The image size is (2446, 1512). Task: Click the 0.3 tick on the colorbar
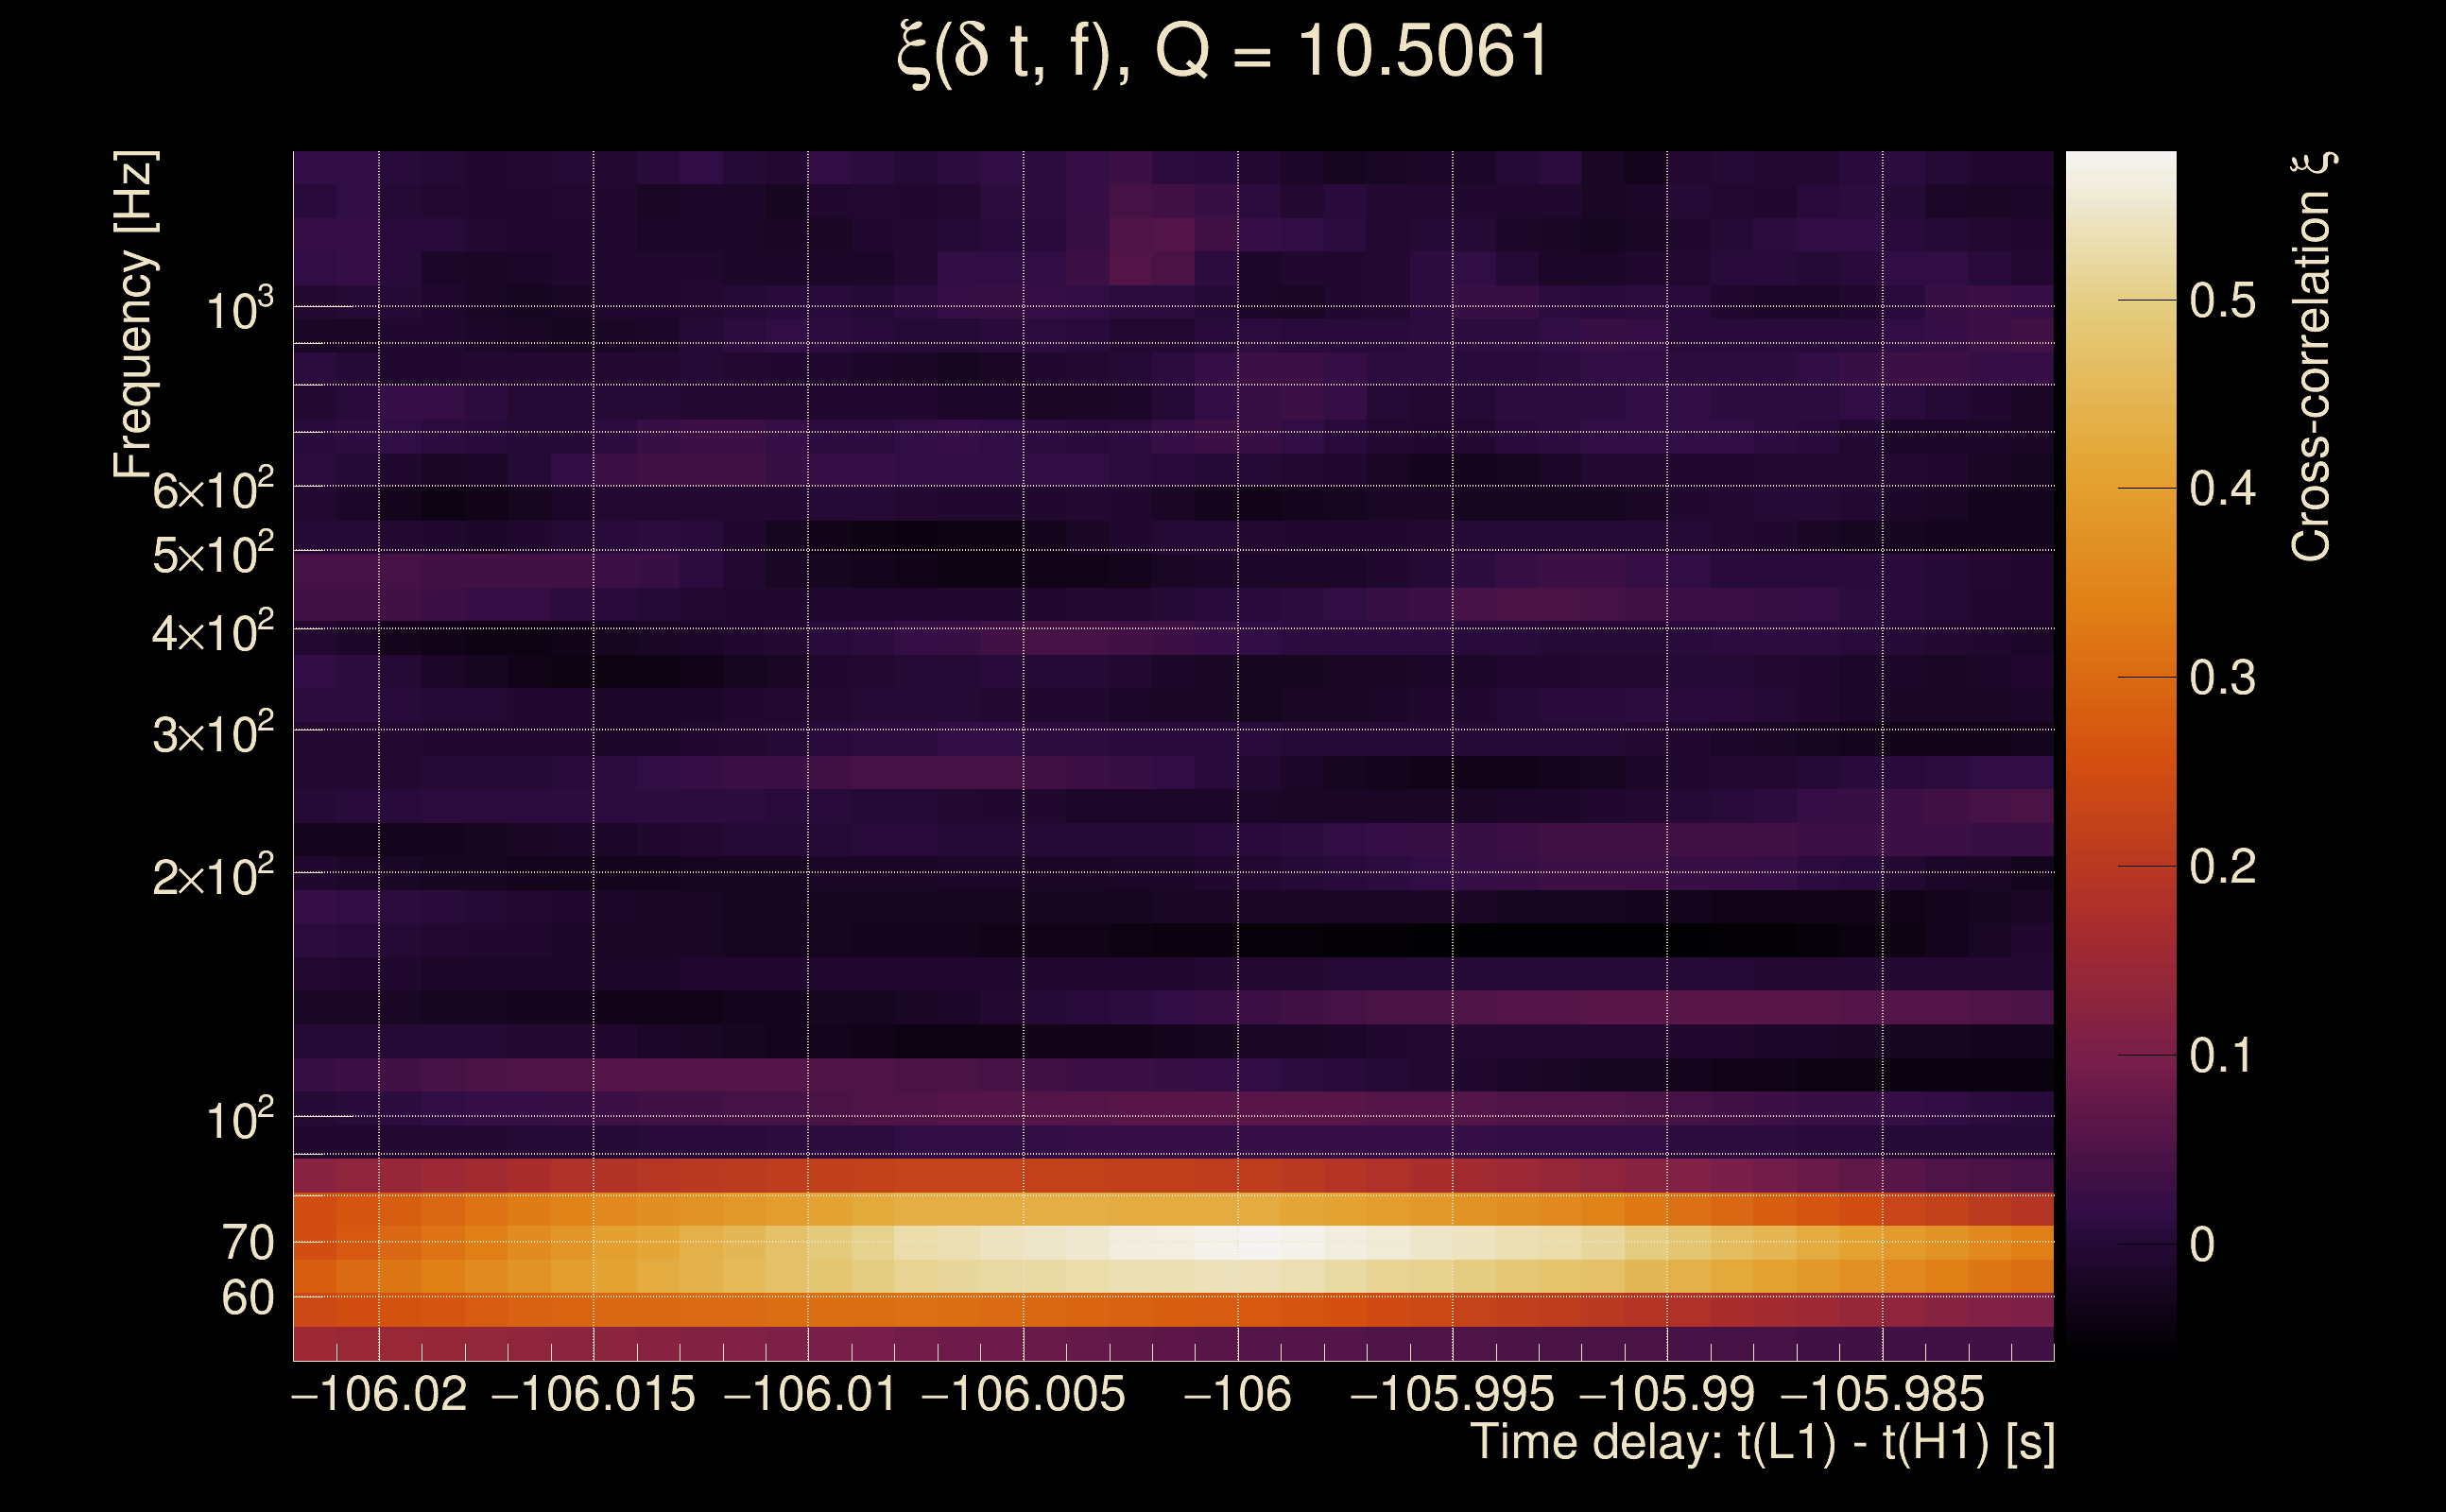[2222, 678]
